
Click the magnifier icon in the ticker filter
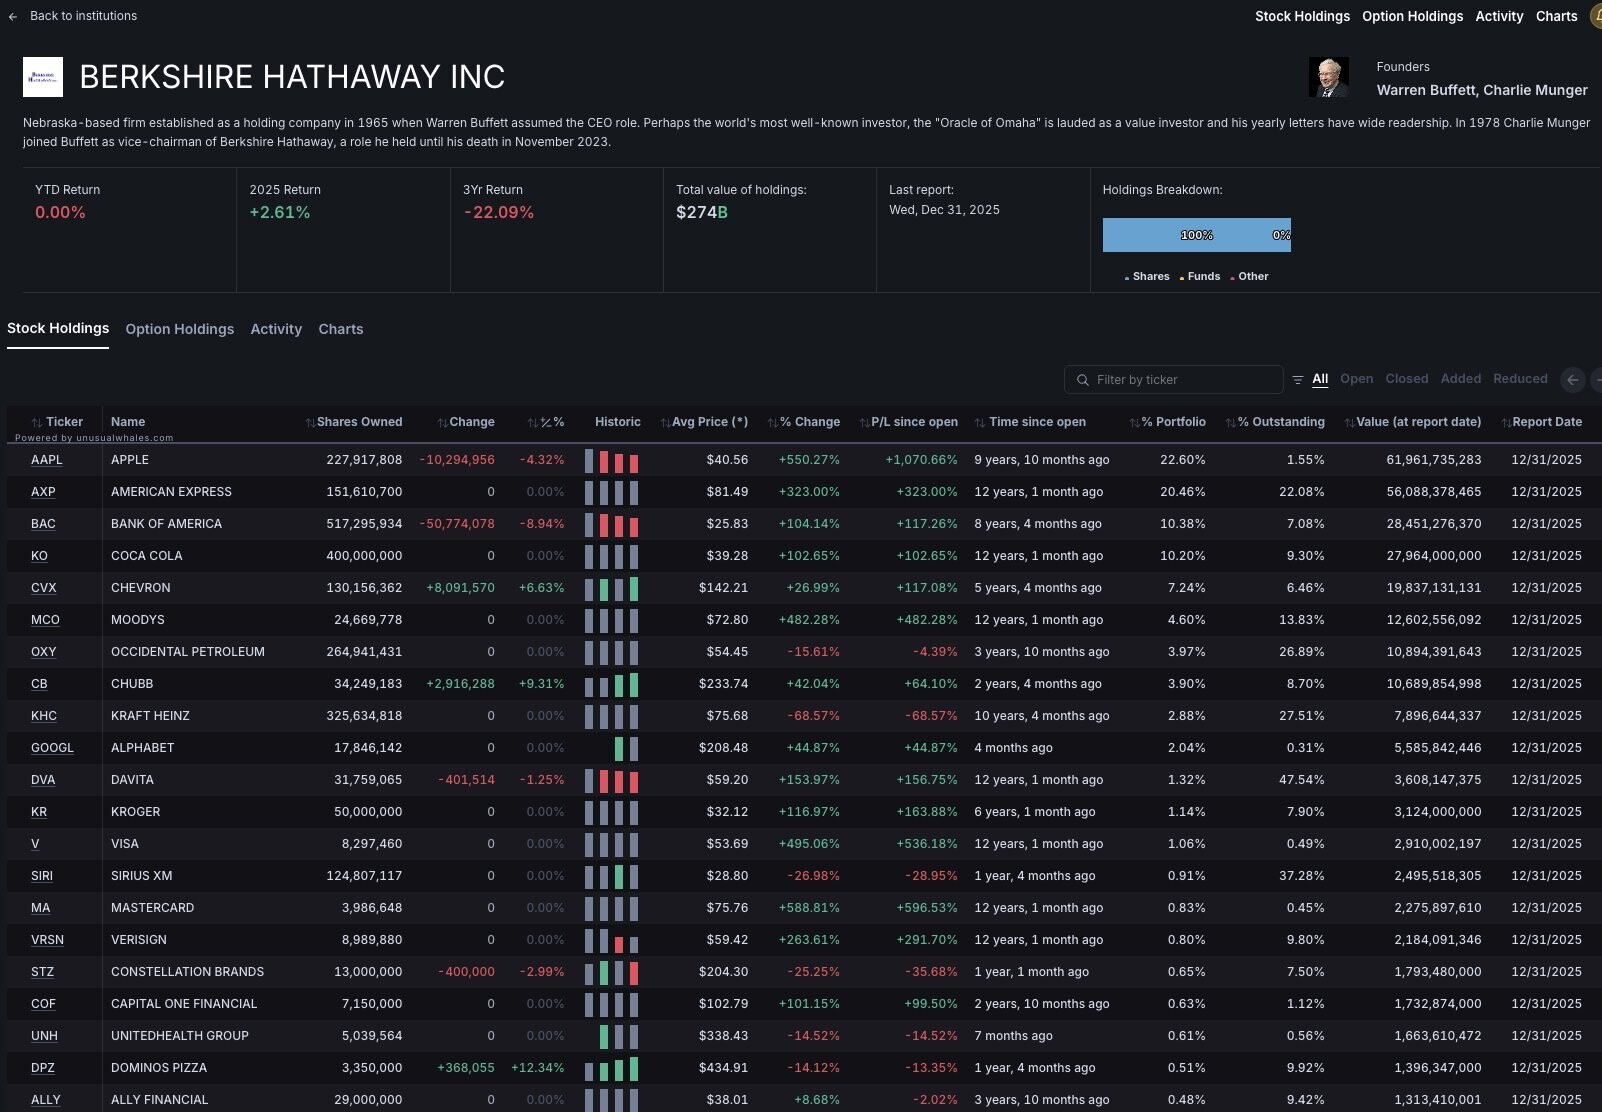[x=1082, y=380]
